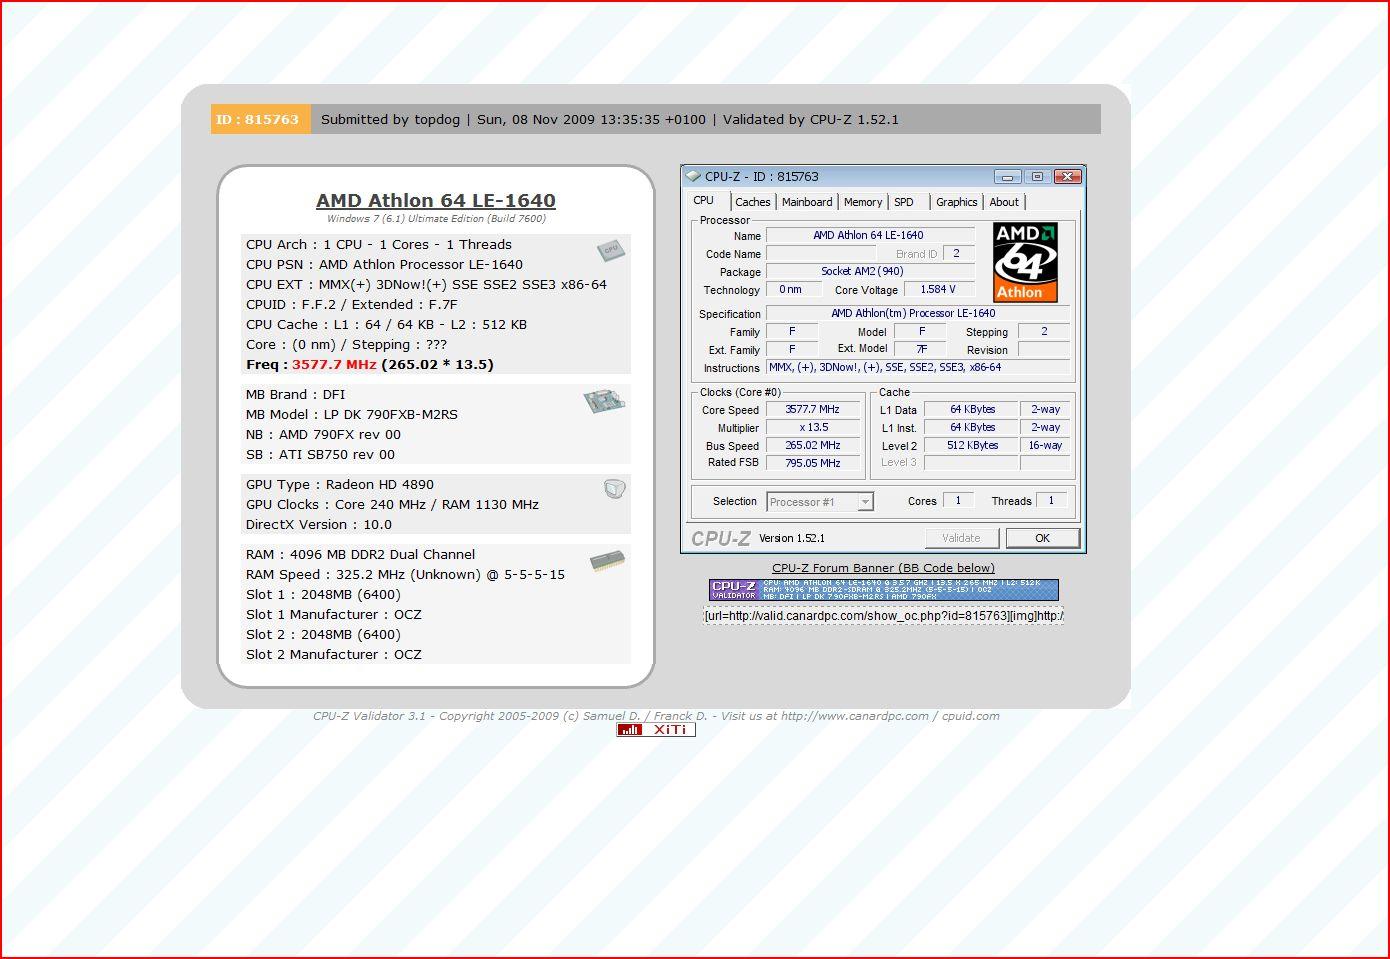
Task: Click the Specification processor name field
Action: point(918,314)
